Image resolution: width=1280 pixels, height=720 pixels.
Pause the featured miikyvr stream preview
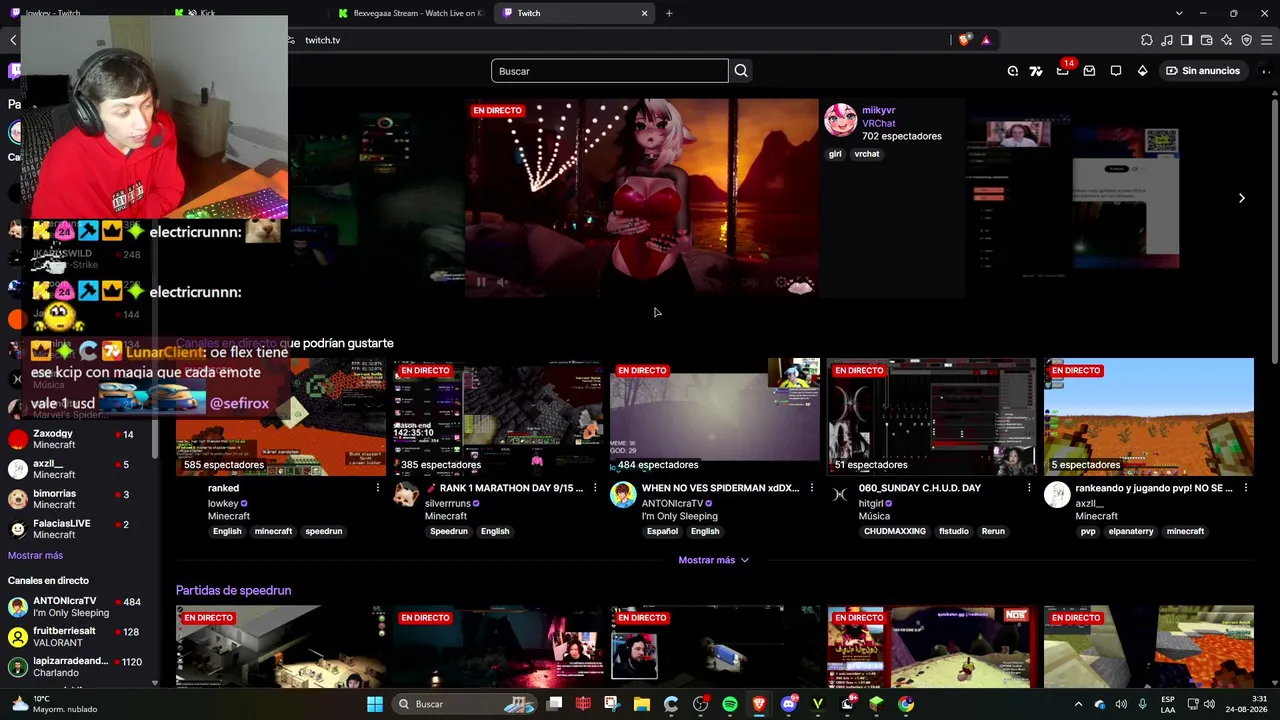pos(481,282)
